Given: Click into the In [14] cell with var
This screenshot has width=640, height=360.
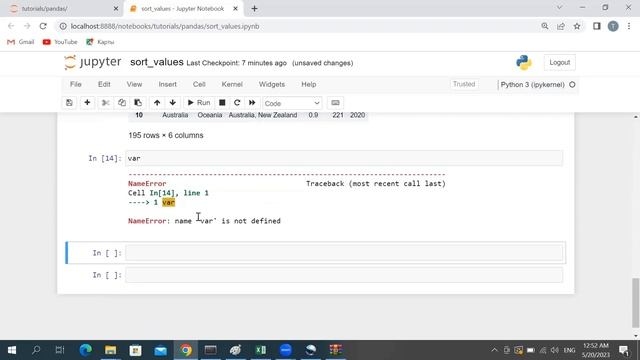Looking at the screenshot, I should point(344,158).
